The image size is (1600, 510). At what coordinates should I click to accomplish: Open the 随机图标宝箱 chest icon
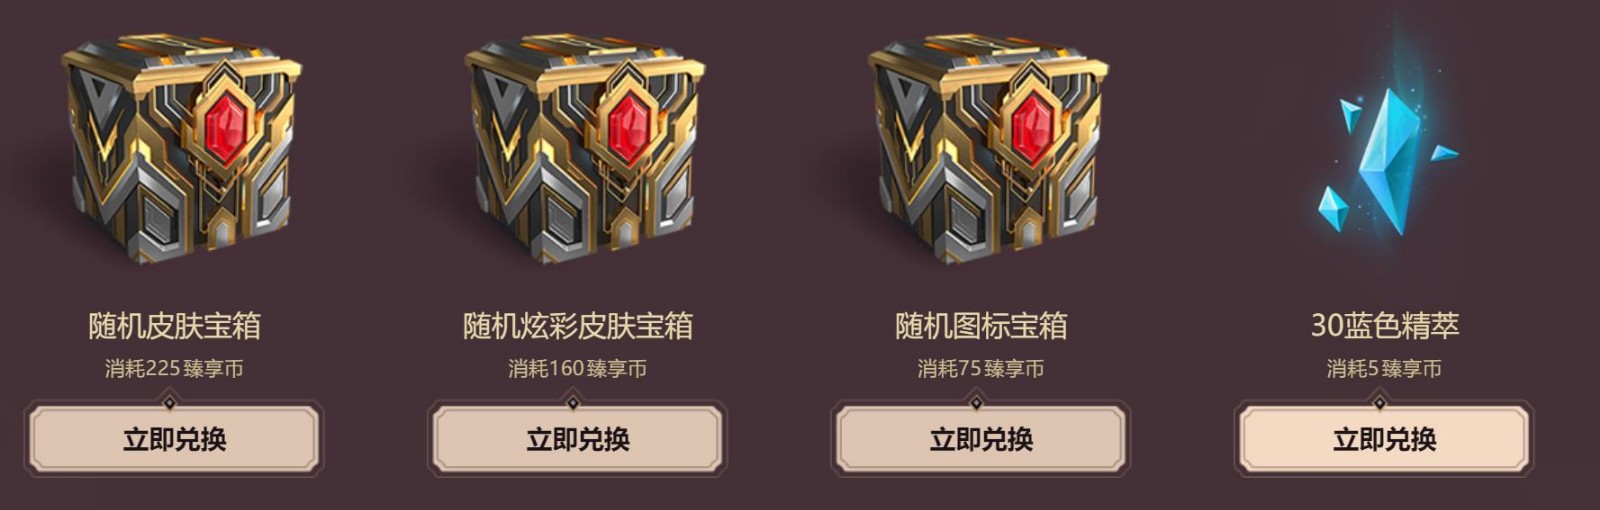[987, 149]
